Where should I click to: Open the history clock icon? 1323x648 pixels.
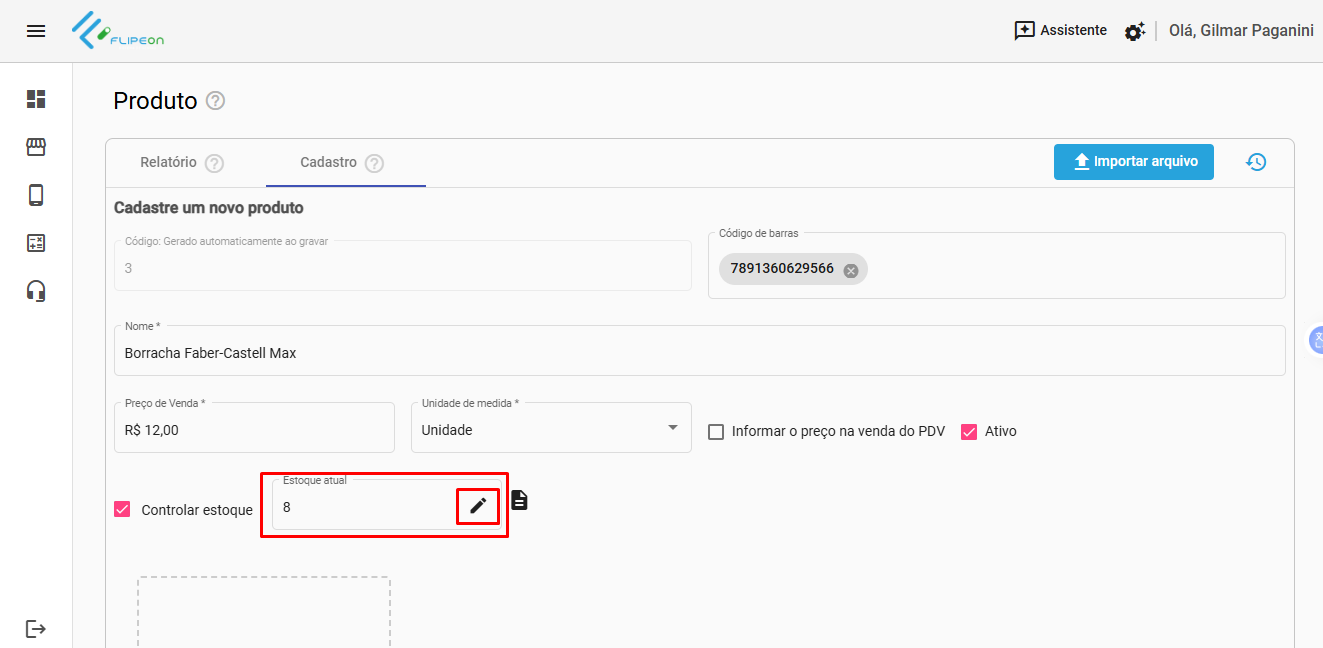1256,162
